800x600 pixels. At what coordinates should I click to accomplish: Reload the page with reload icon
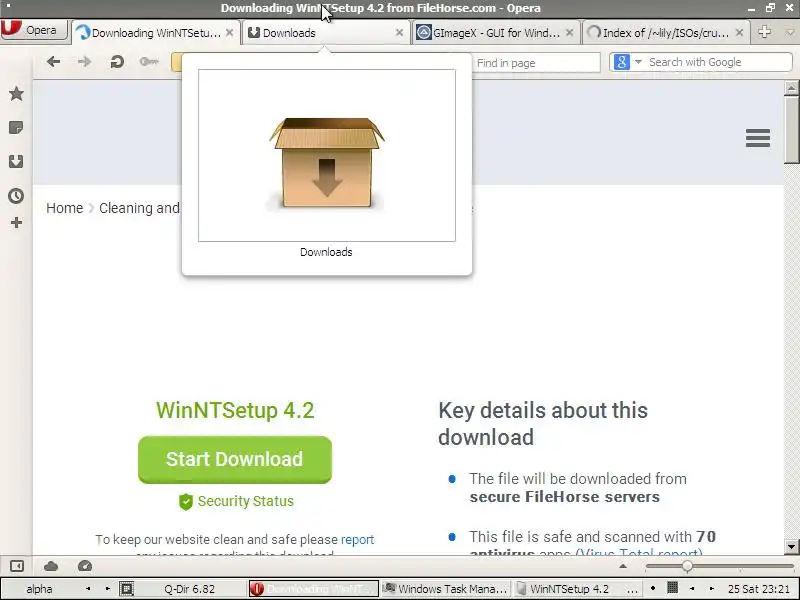pos(117,62)
